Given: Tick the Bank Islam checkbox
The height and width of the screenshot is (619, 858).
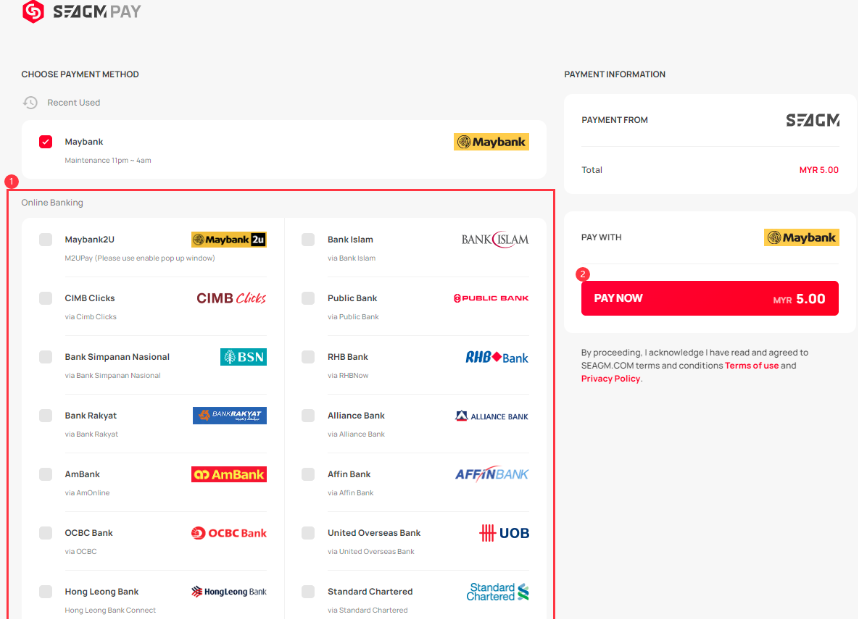Looking at the screenshot, I should [x=308, y=240].
